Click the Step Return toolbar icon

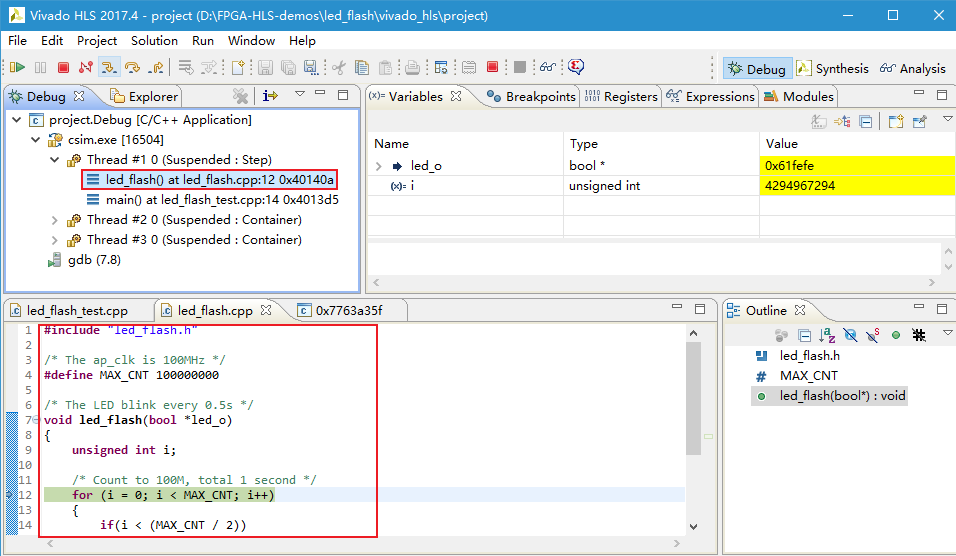155,68
